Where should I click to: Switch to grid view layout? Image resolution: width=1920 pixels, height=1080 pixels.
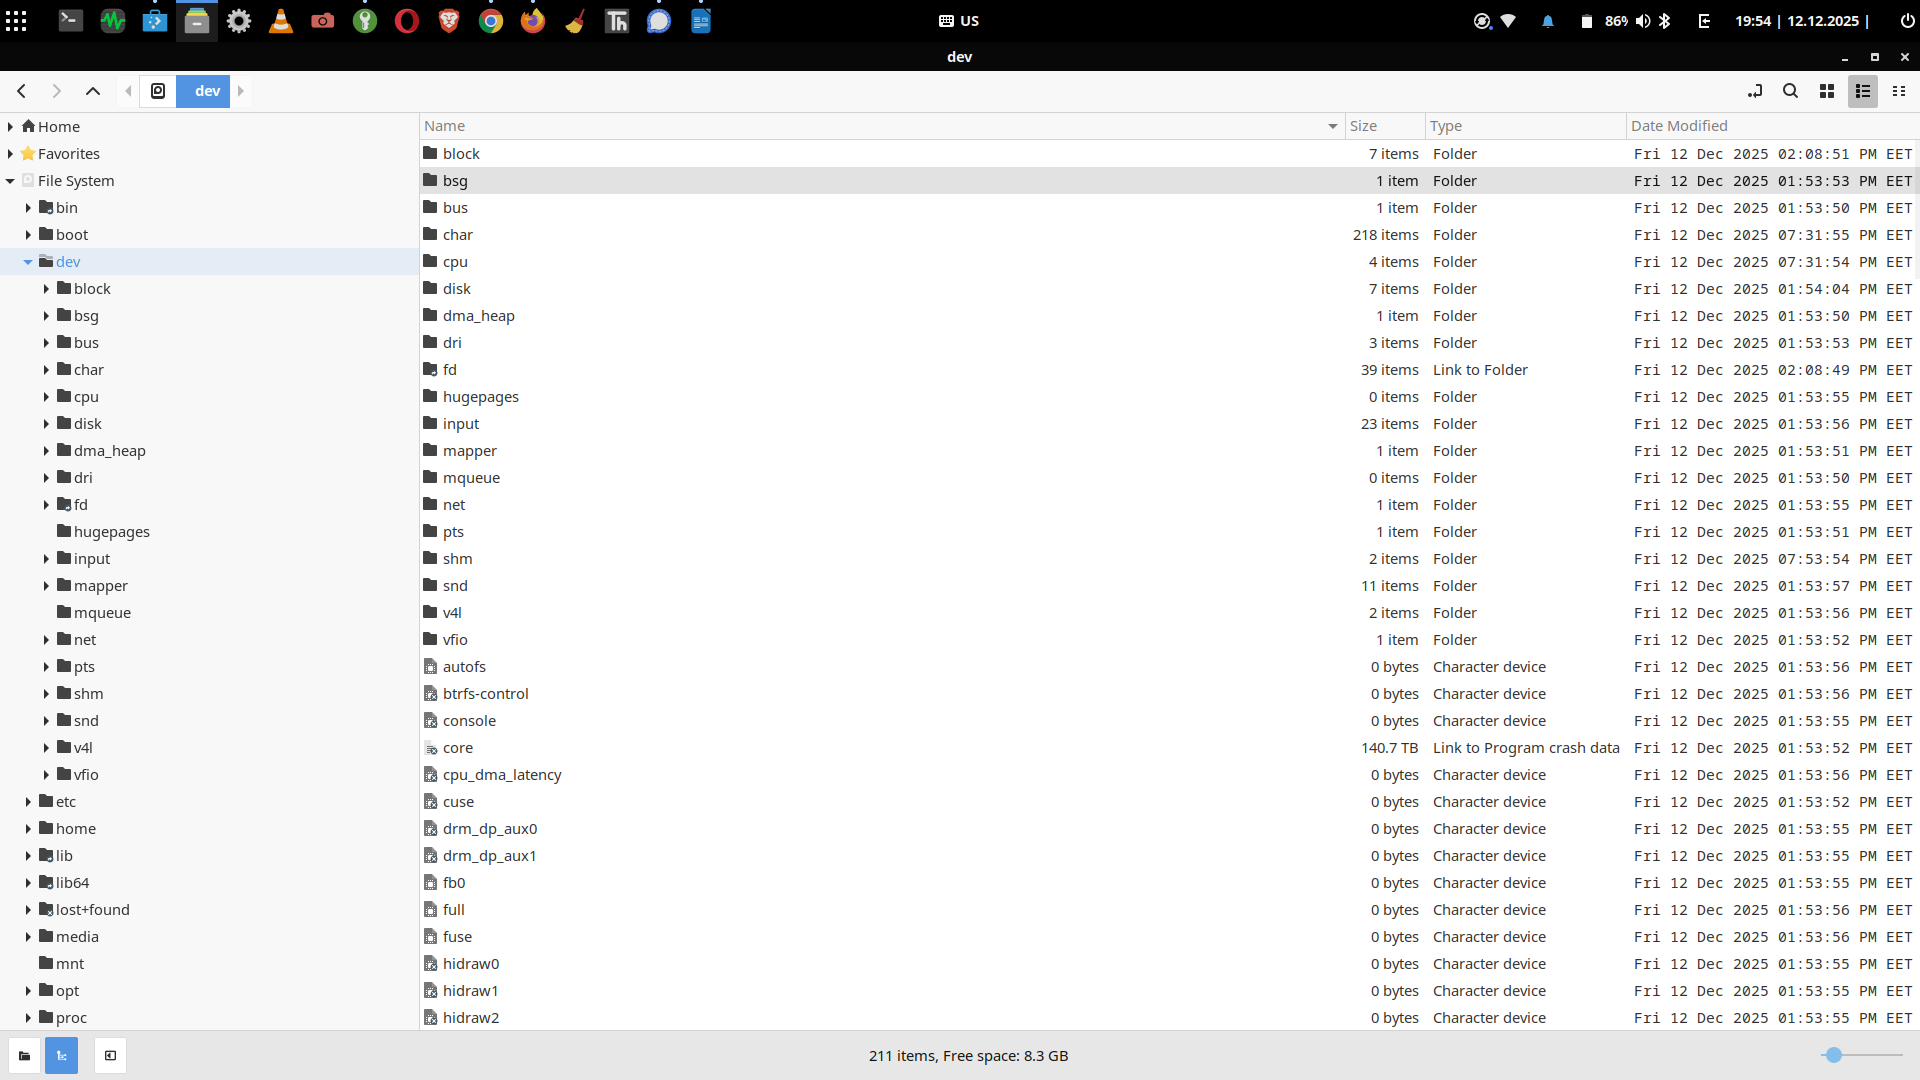pos(1826,90)
